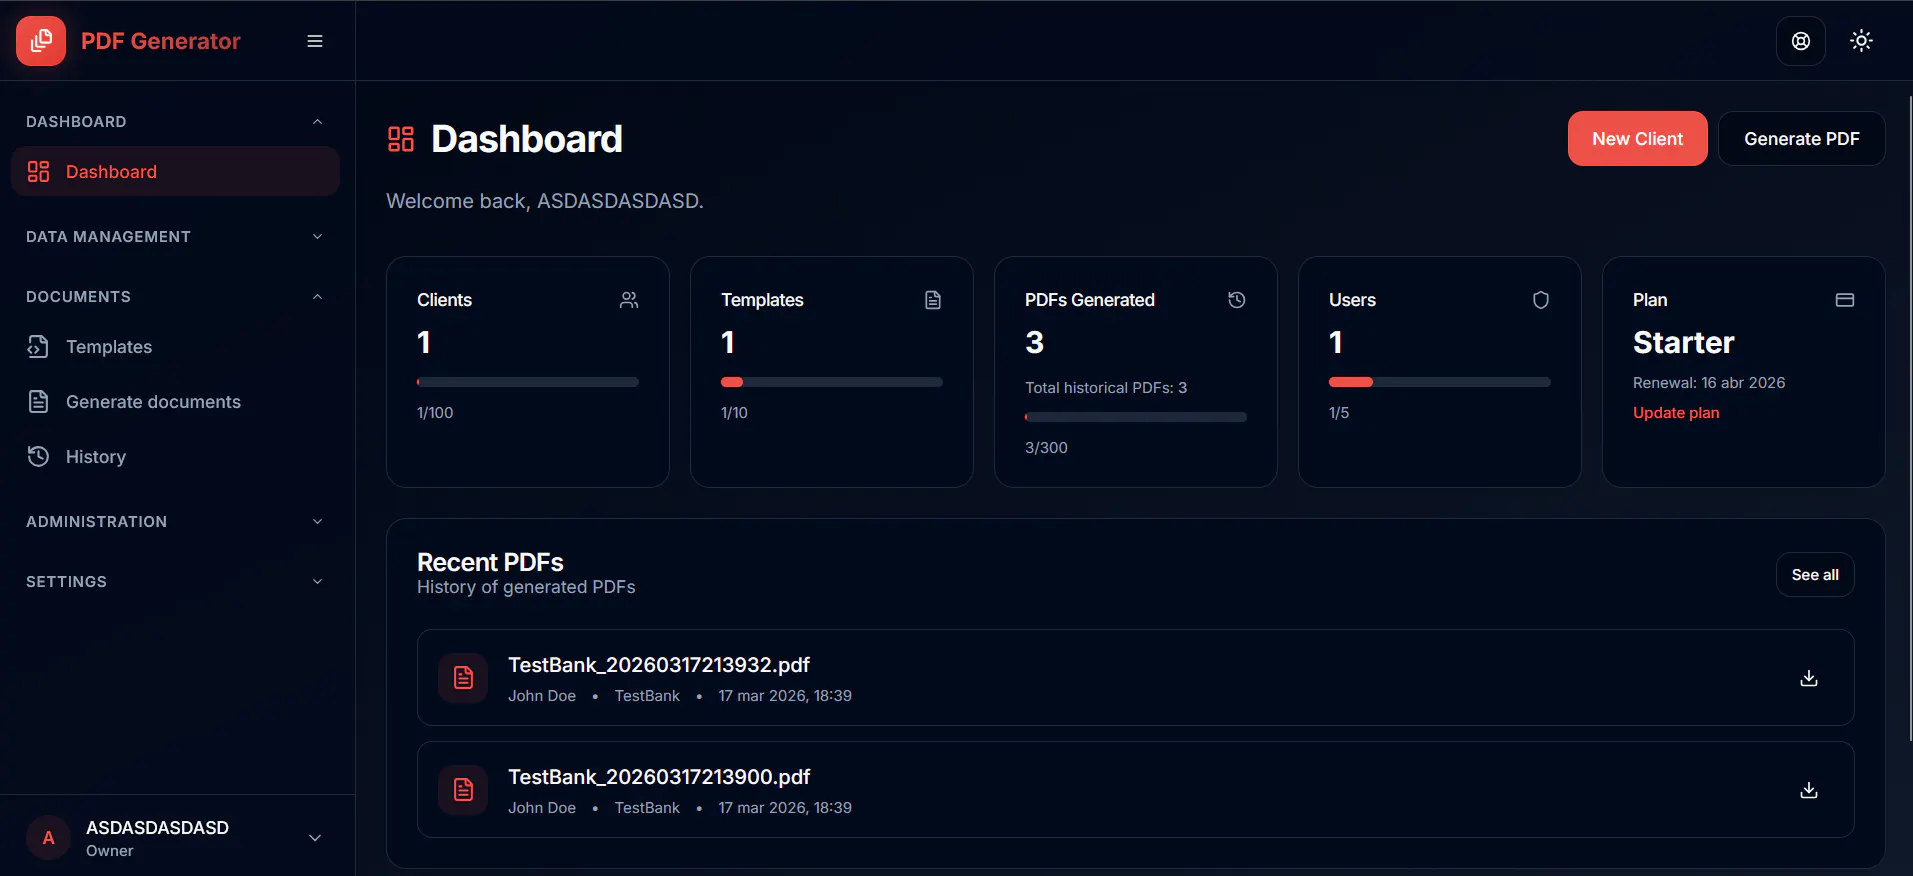Open the help lifebuoy icon in the header
Image resolution: width=1913 pixels, height=876 pixels.
pos(1801,41)
